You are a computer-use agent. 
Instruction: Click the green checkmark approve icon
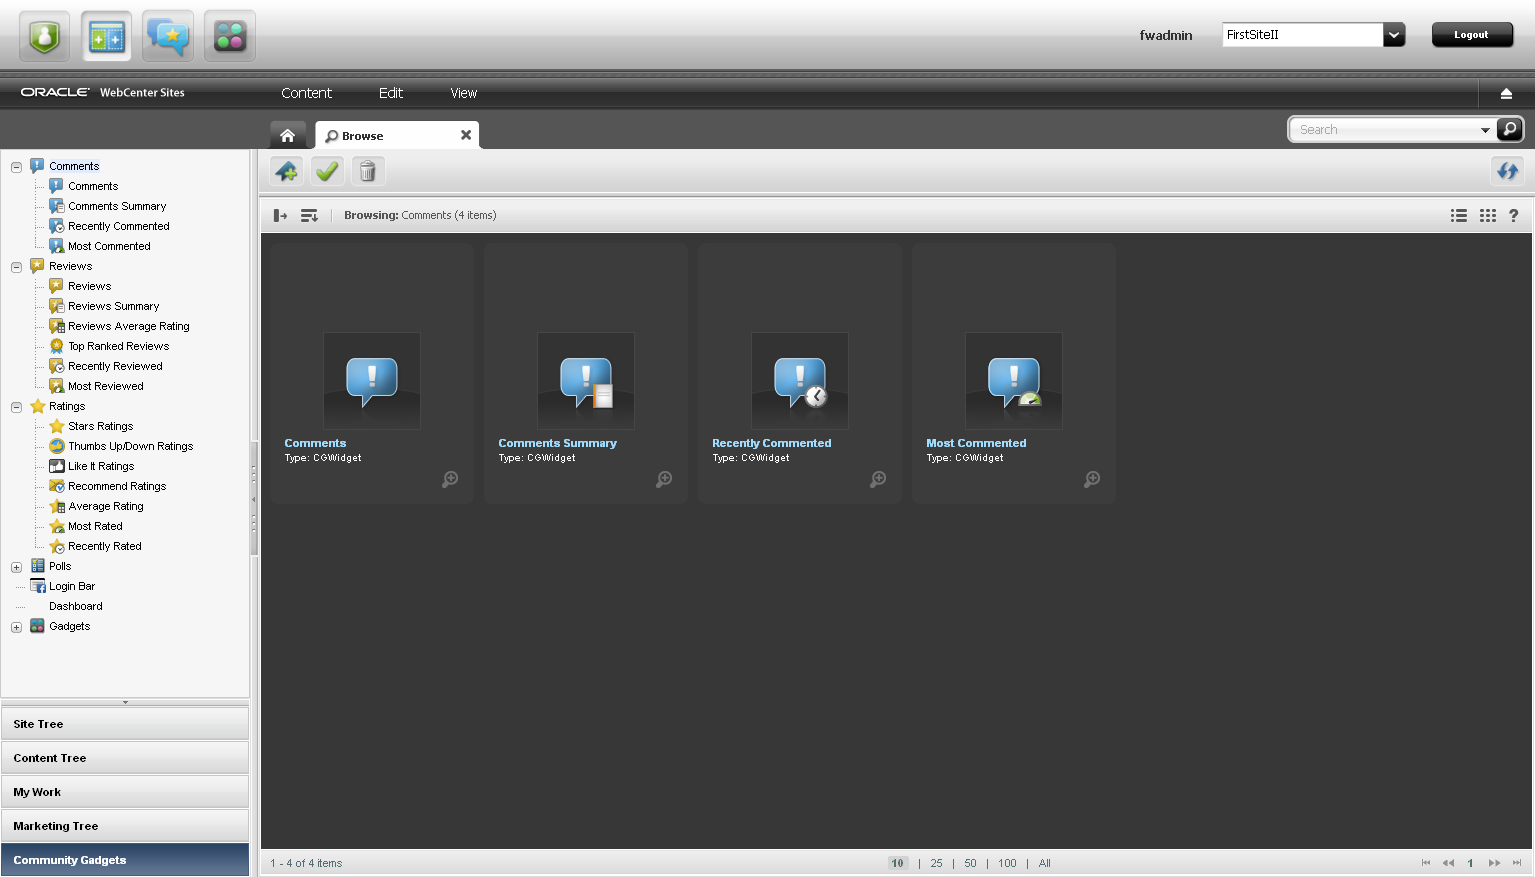pyautogui.click(x=327, y=172)
